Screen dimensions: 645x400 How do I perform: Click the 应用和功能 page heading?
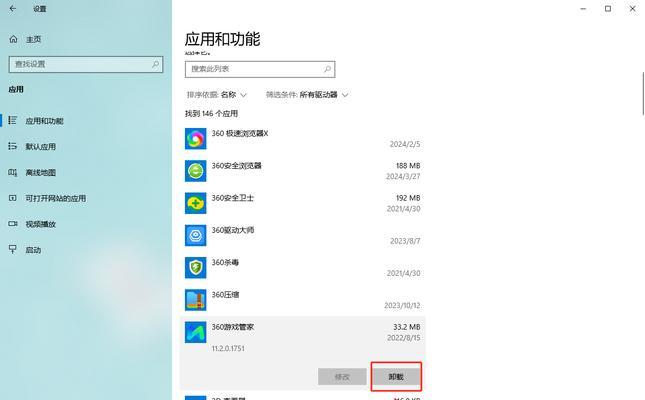coord(222,39)
